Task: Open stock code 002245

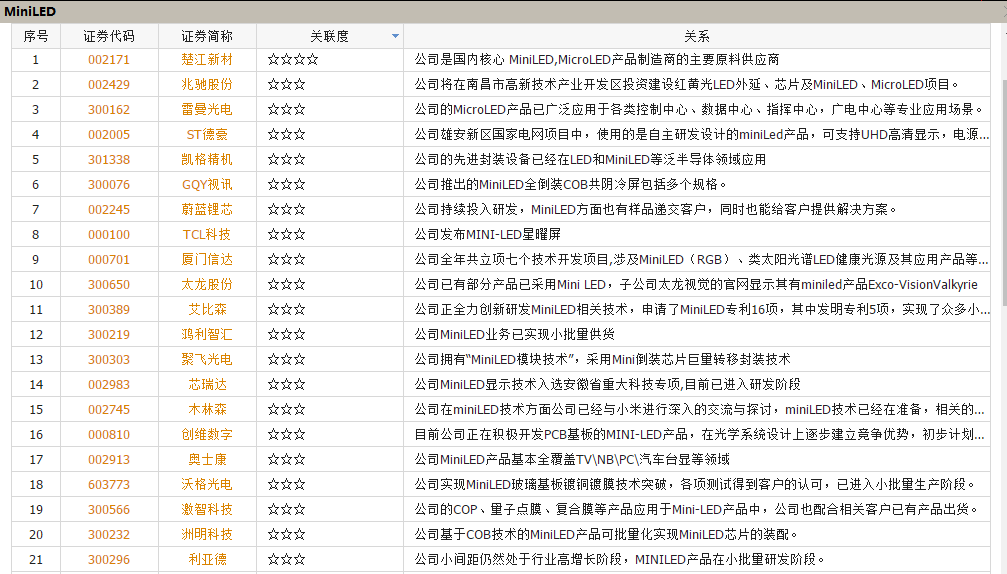Action: coord(109,210)
